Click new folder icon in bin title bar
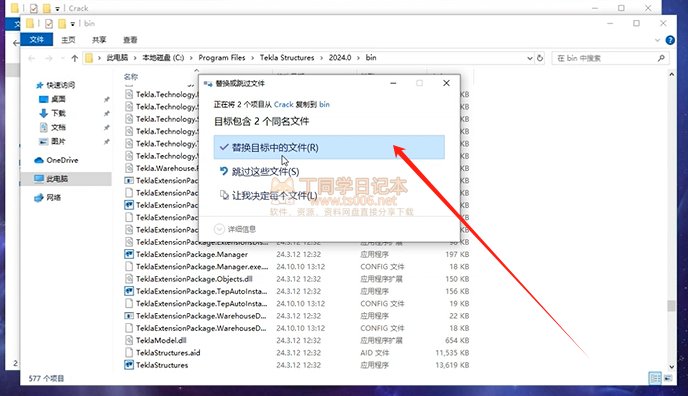 point(62,23)
